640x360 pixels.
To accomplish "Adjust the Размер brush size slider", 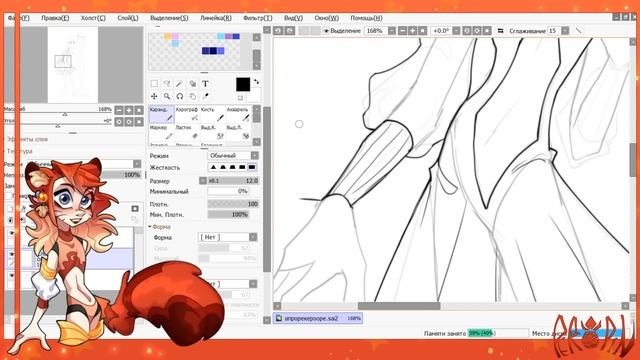I will [233, 180].
